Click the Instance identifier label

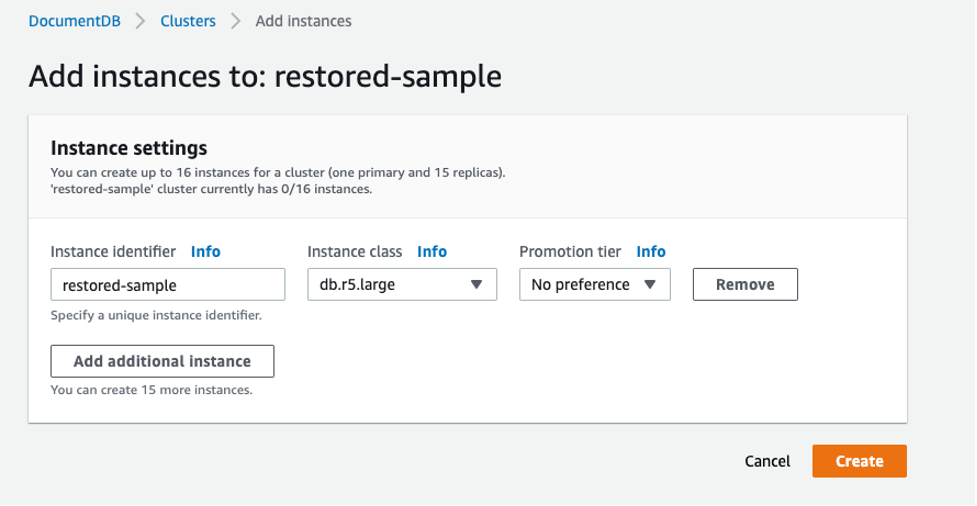(x=113, y=251)
